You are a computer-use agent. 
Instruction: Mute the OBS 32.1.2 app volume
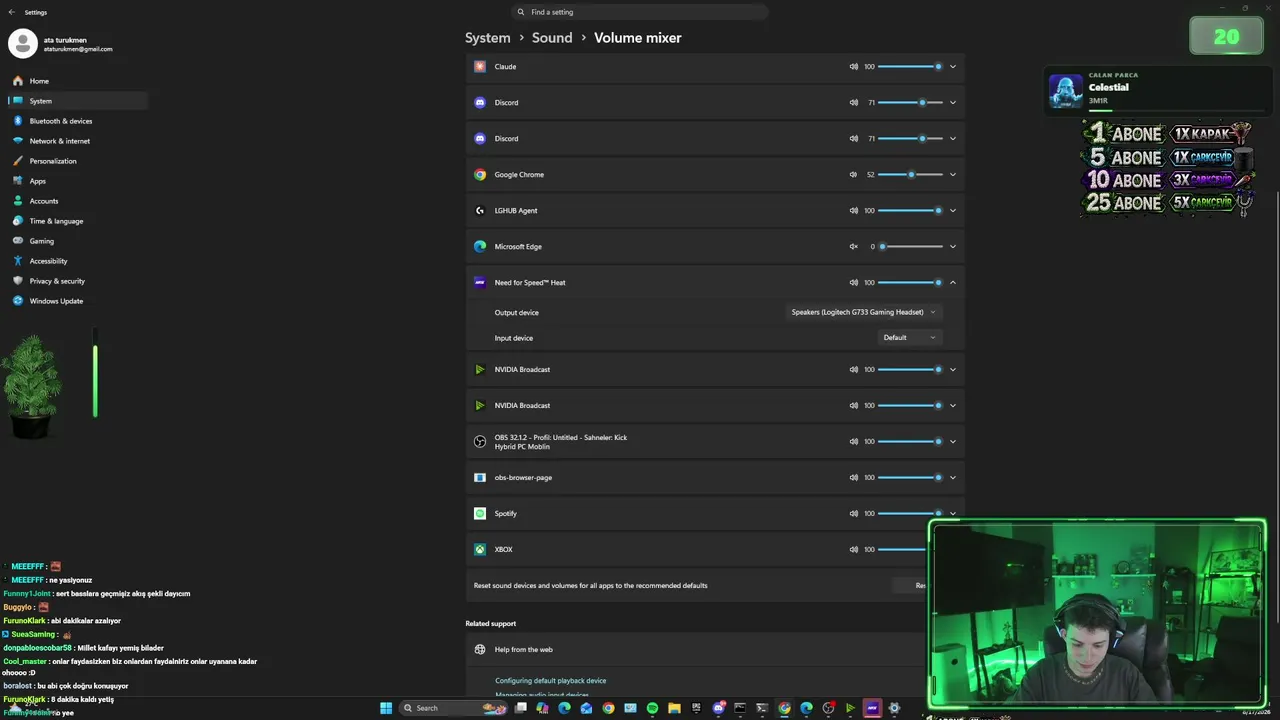854,442
